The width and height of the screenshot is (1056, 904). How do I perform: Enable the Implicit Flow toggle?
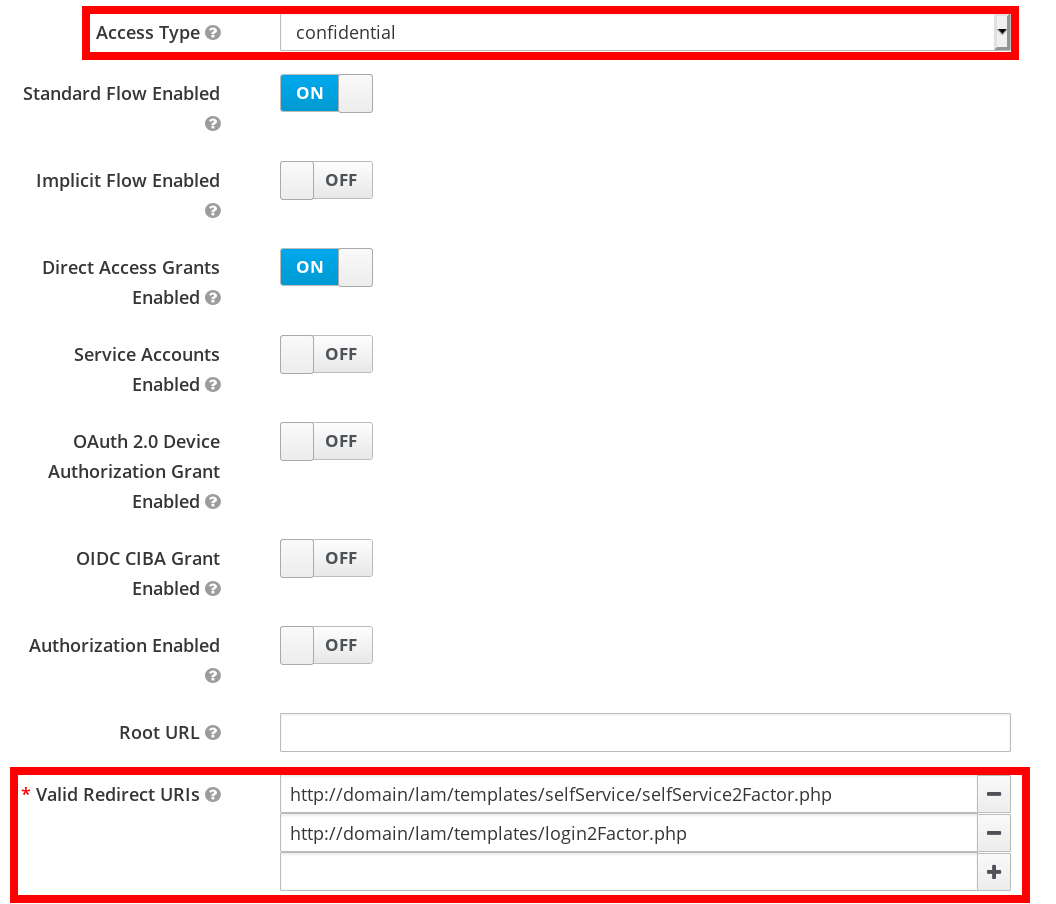pos(326,181)
